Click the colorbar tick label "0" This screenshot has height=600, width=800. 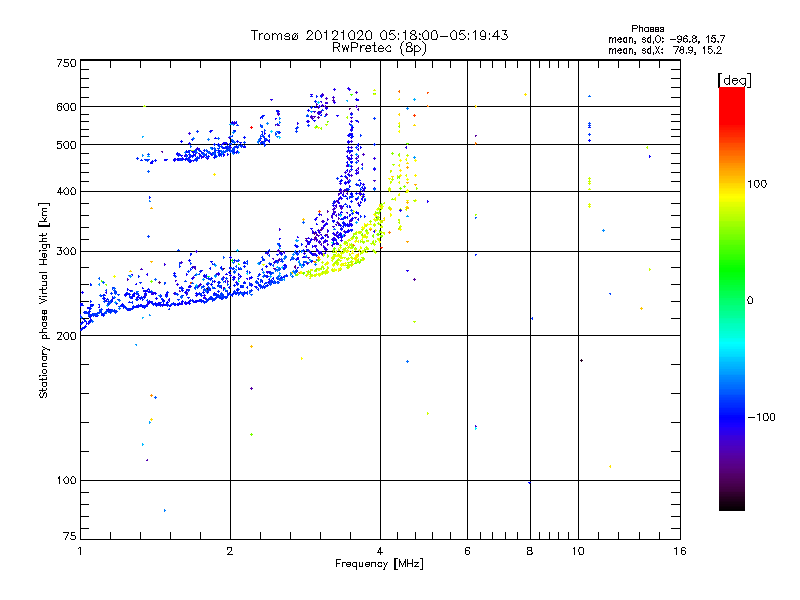pos(750,301)
